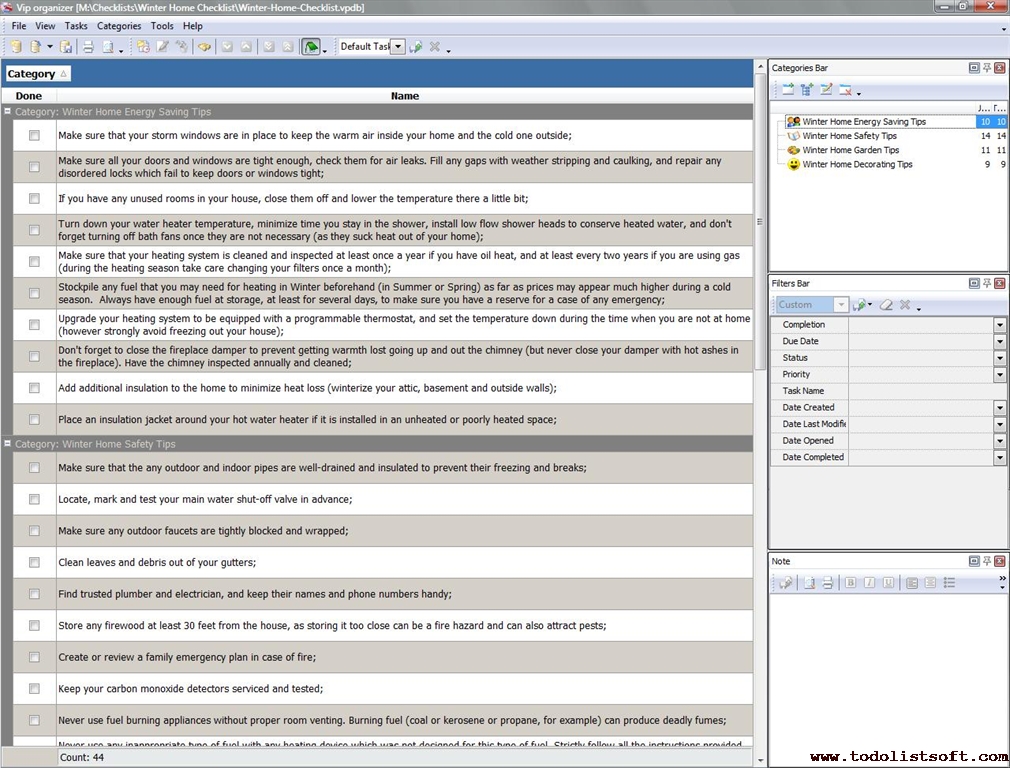Click the green task view mode icon
The image size is (1010, 768).
pos(311,47)
